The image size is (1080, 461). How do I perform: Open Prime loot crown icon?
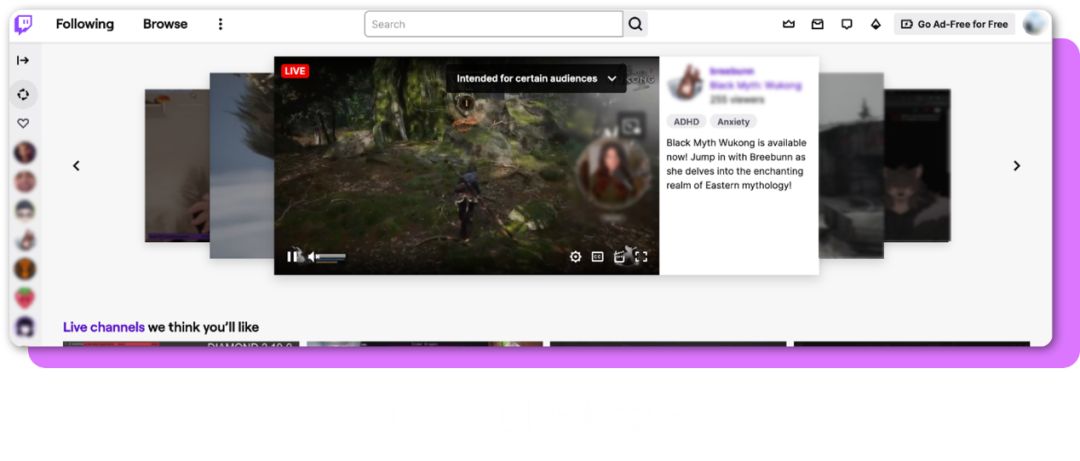click(788, 24)
